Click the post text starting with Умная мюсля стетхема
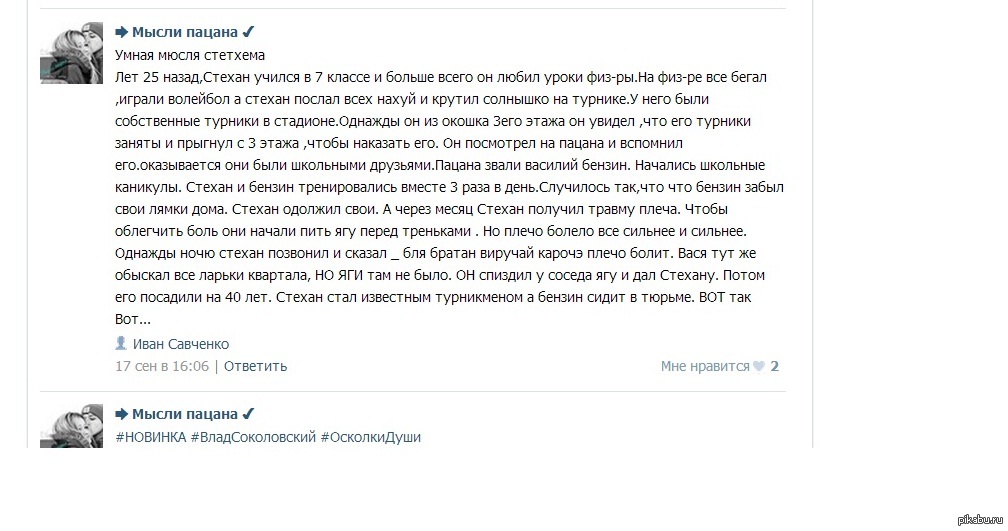Screen dimensions: 1008x531 click(x=191, y=56)
